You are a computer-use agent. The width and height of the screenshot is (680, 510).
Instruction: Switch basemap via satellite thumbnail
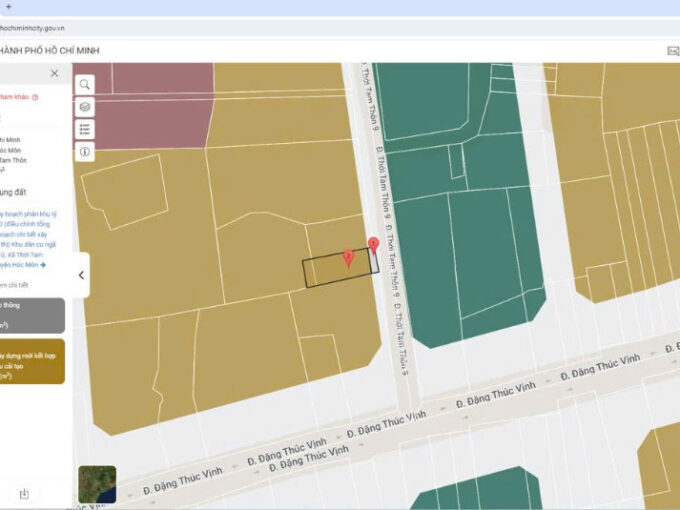[x=97, y=484]
